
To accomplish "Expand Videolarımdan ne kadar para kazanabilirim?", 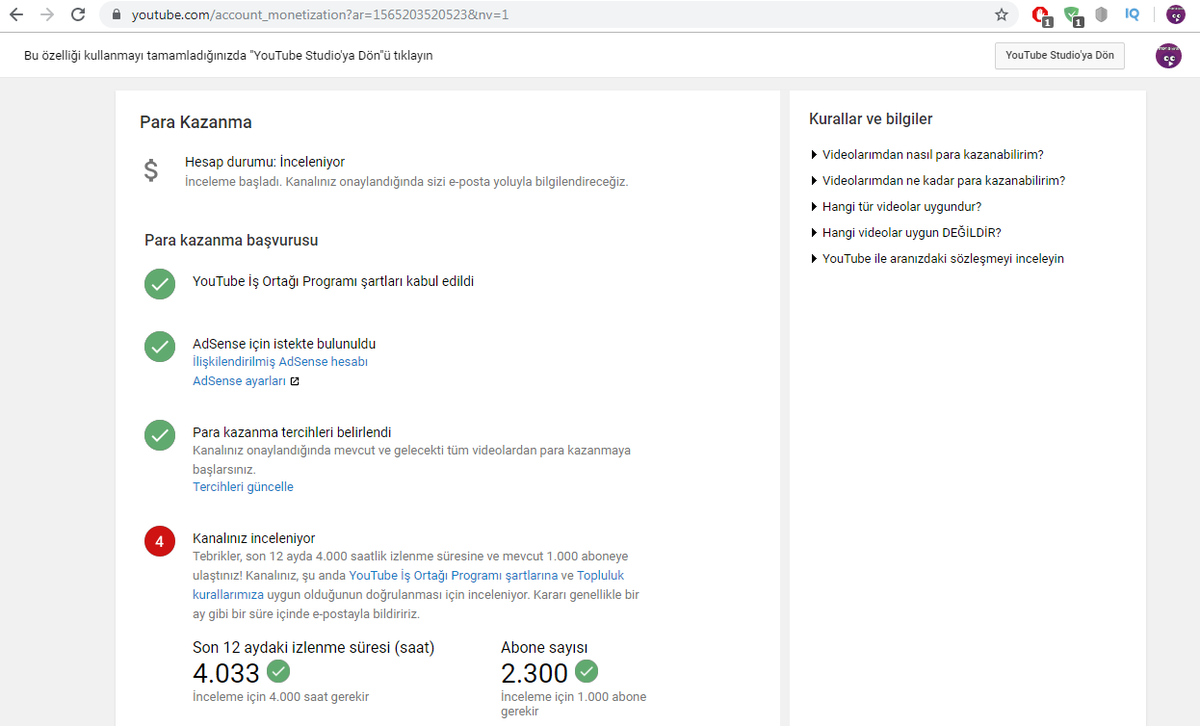I will click(x=937, y=181).
